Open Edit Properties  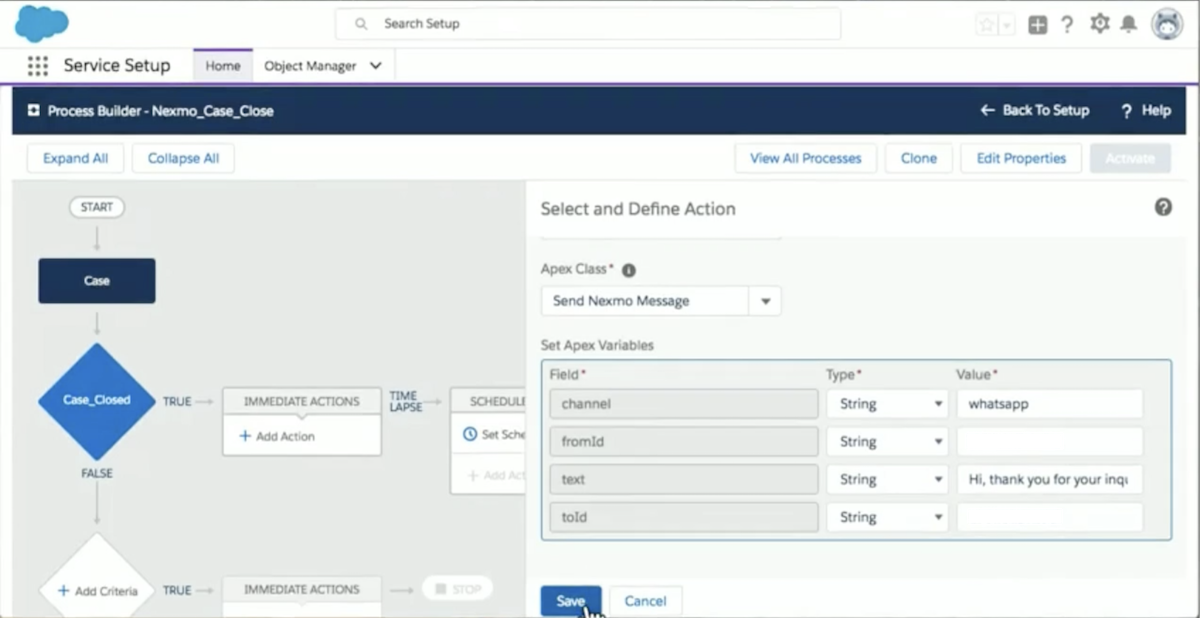pyautogui.click(x=1021, y=158)
